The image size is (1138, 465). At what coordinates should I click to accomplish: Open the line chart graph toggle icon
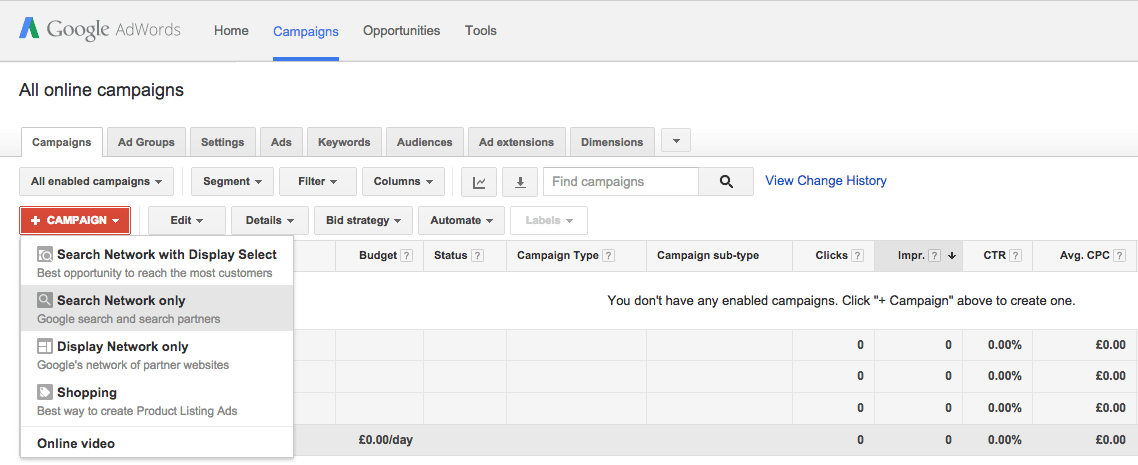(x=479, y=182)
